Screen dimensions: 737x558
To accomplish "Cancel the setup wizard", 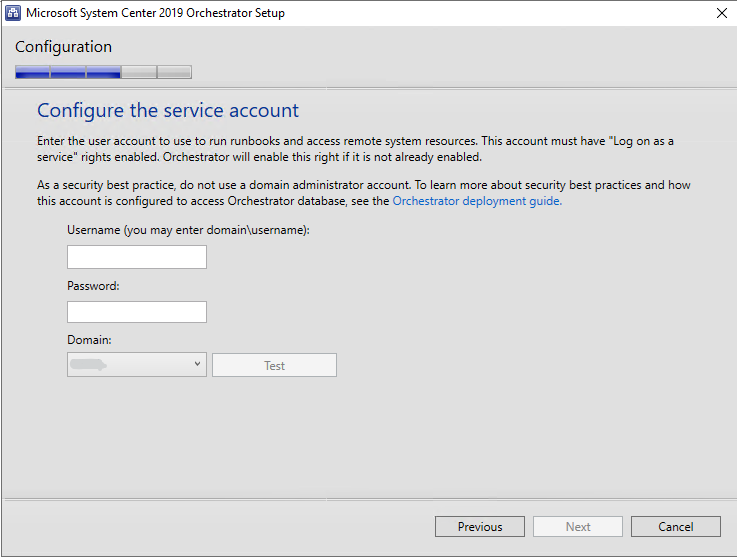I will click(x=675, y=527).
